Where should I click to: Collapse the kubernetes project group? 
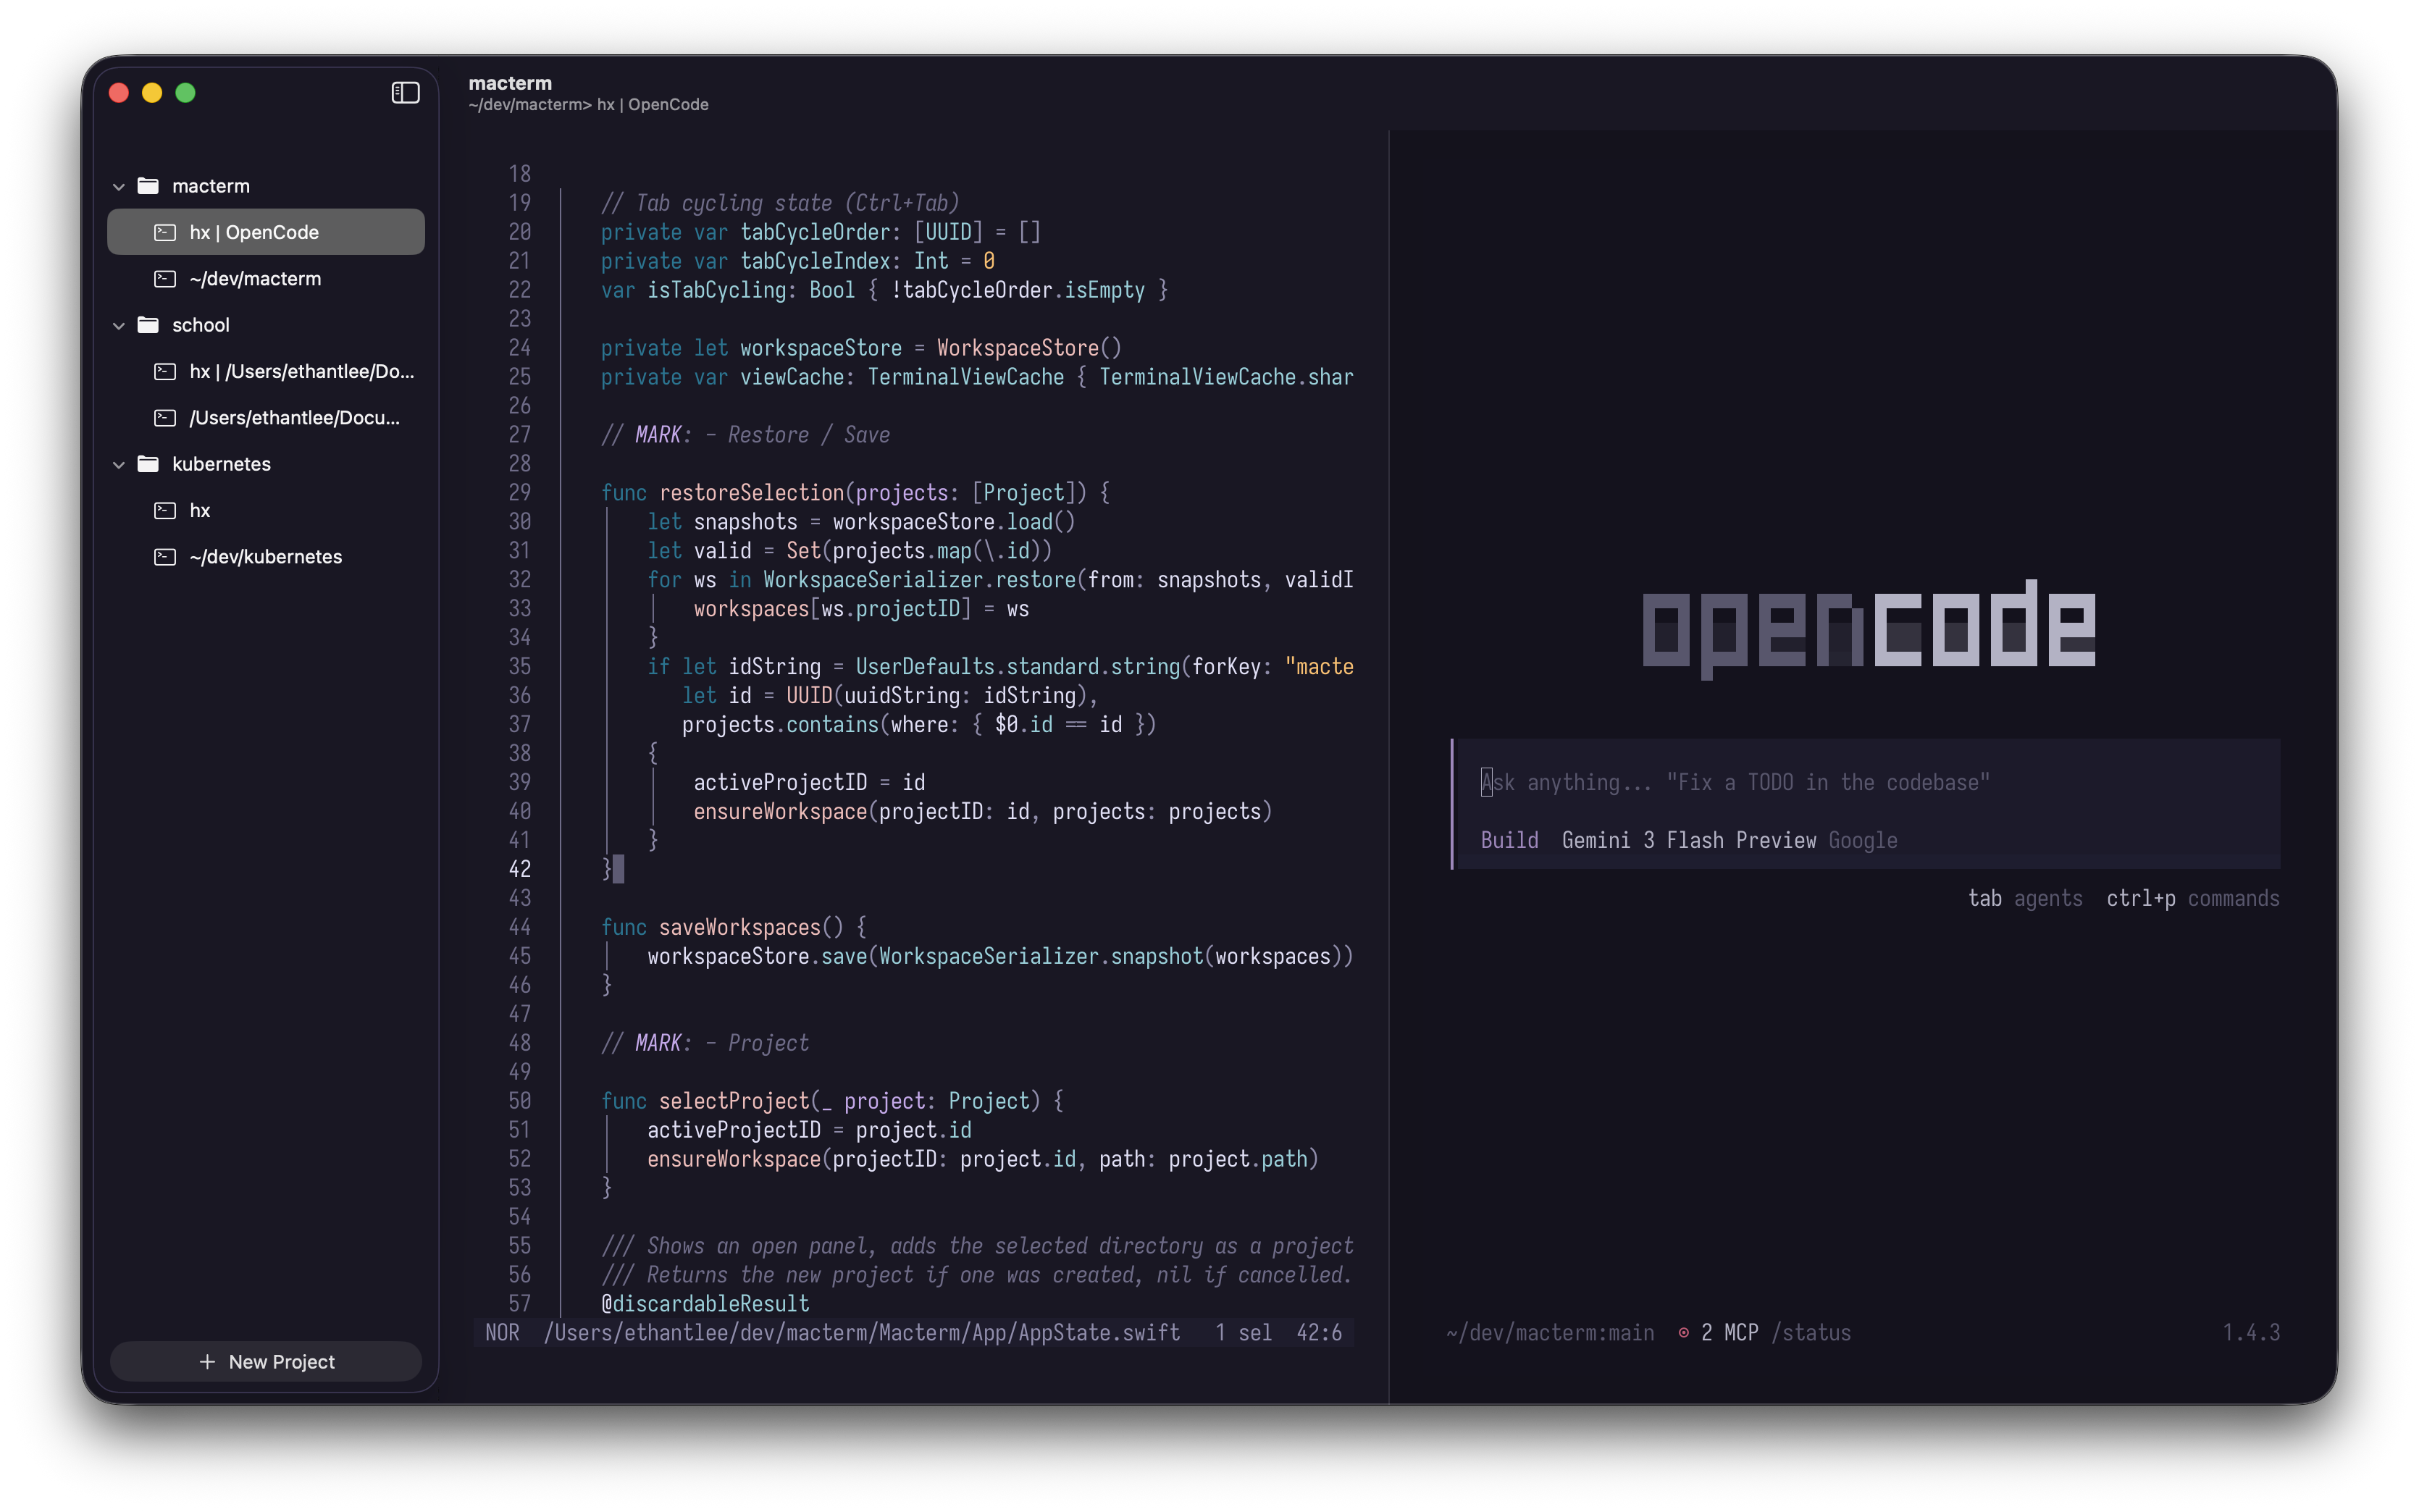click(118, 464)
